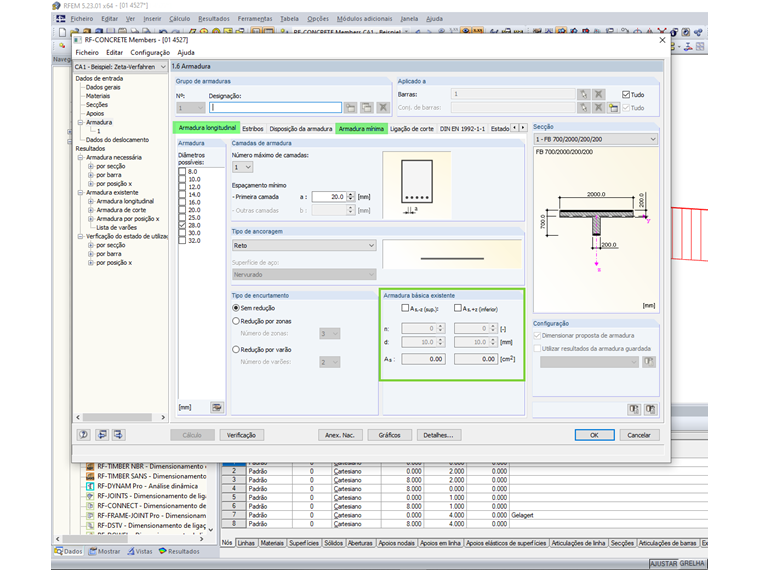Viewport: 760px width, 570px height.
Task: Collapse the Armadura necessária tree node
Action: coord(80,157)
